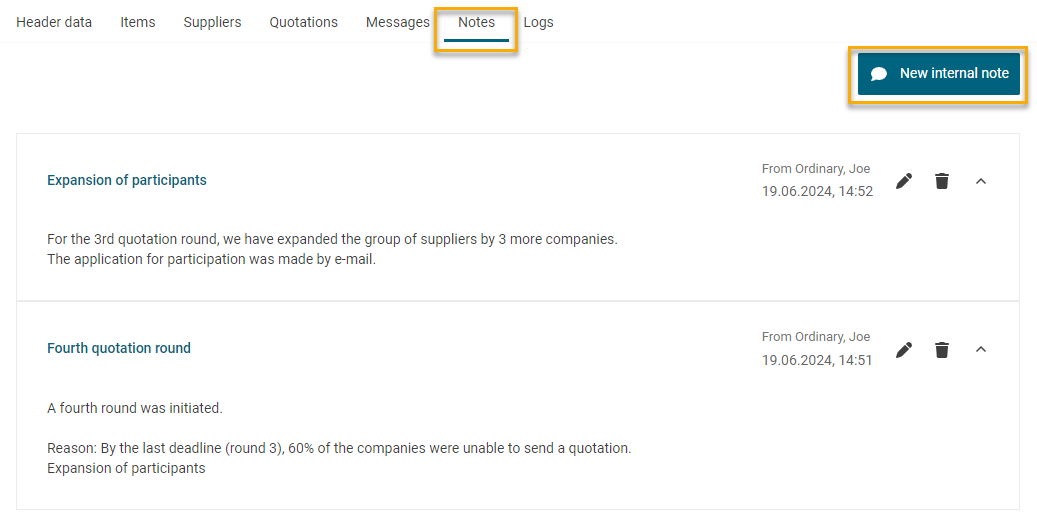Collapse the Expansion of participants note
1037x530 pixels.
coord(981,181)
